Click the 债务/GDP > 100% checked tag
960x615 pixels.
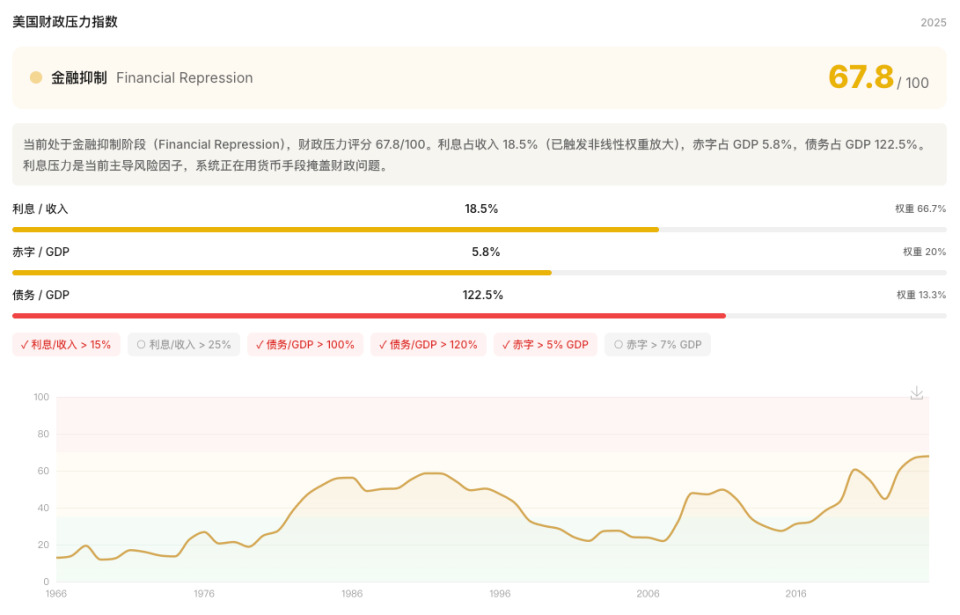click(x=305, y=345)
